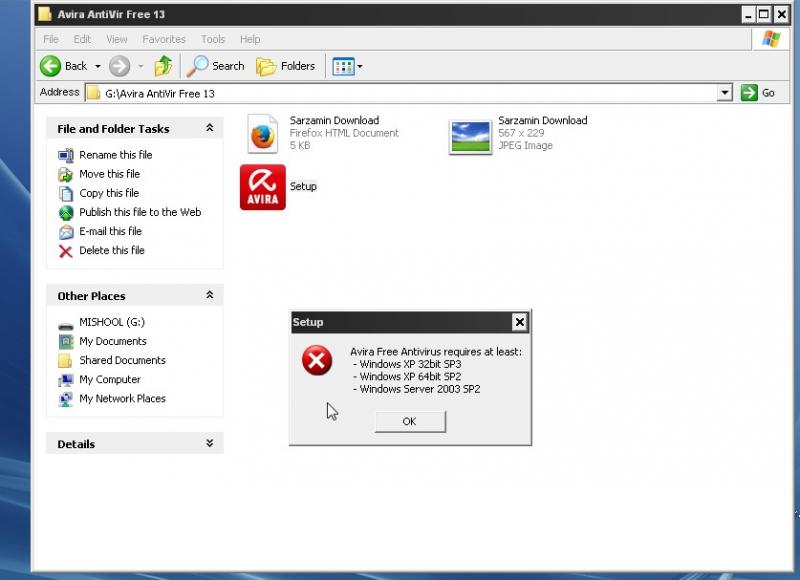The width and height of the screenshot is (800, 580).
Task: Open the Forward history dropdown arrow
Action: [x=141, y=66]
